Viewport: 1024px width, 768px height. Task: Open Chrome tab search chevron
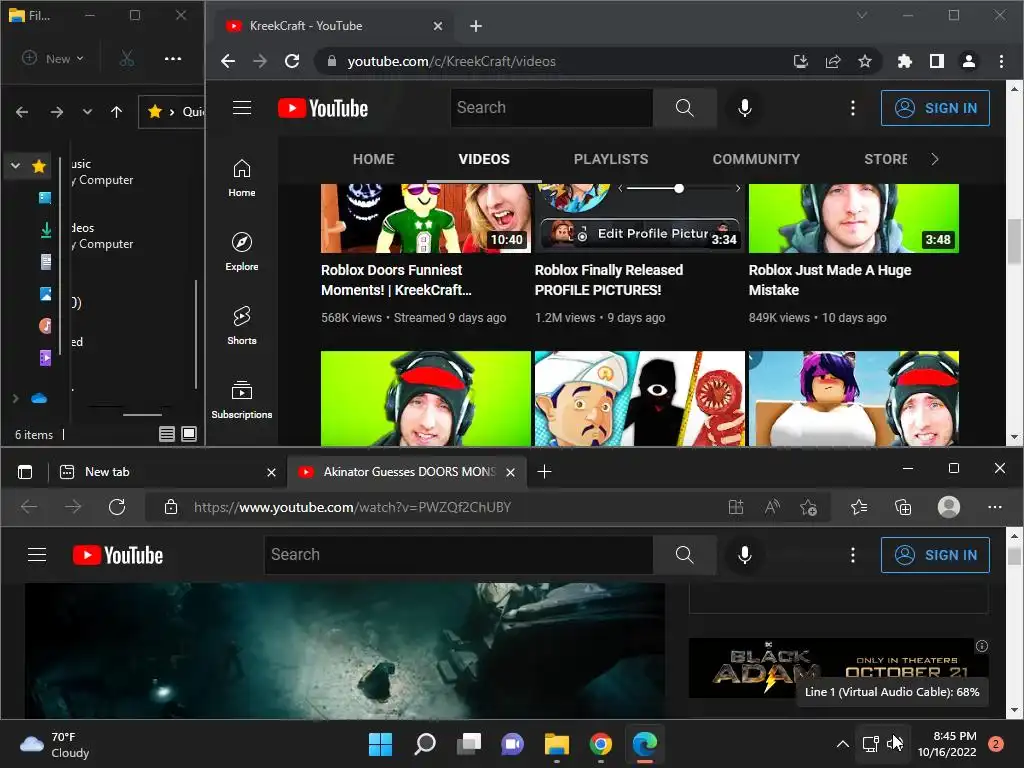pos(862,16)
